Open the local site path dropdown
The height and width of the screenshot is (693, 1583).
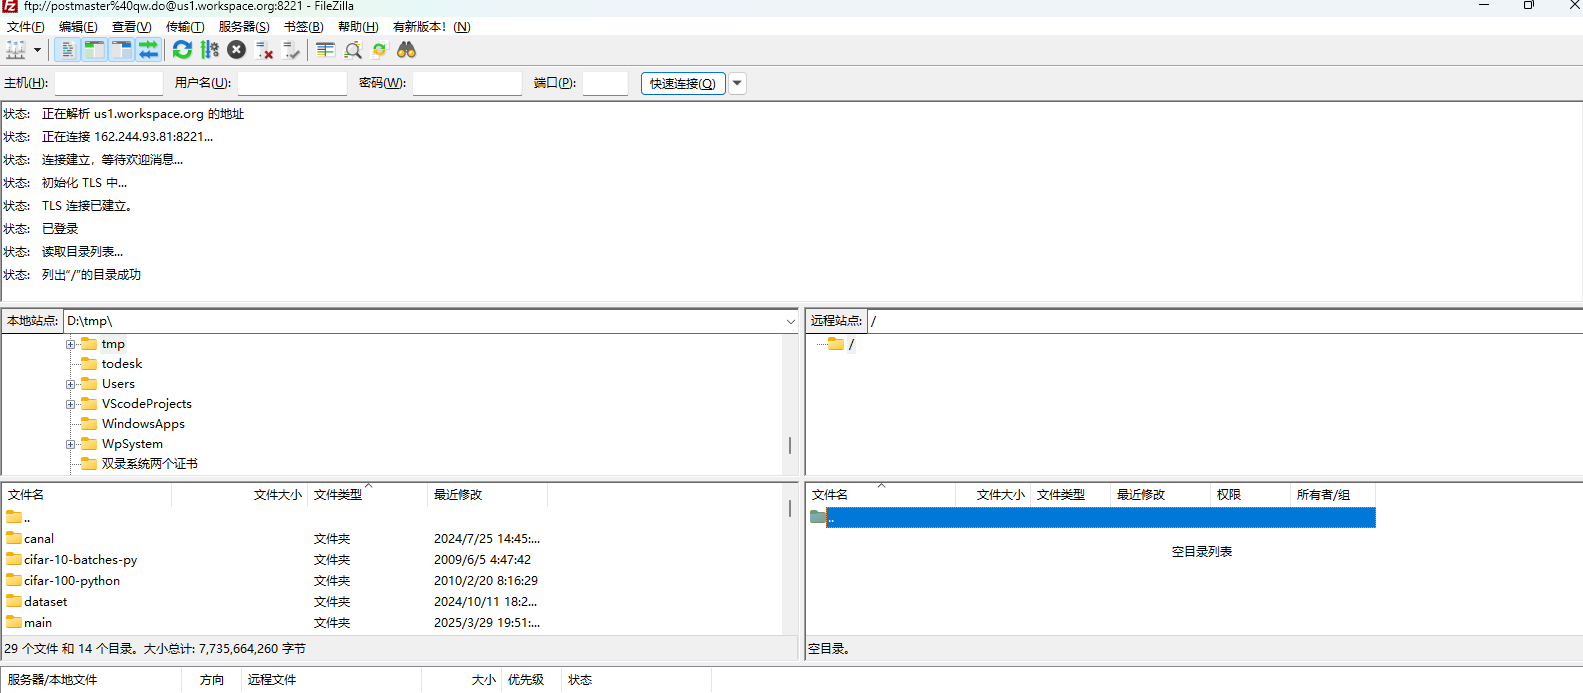point(790,321)
